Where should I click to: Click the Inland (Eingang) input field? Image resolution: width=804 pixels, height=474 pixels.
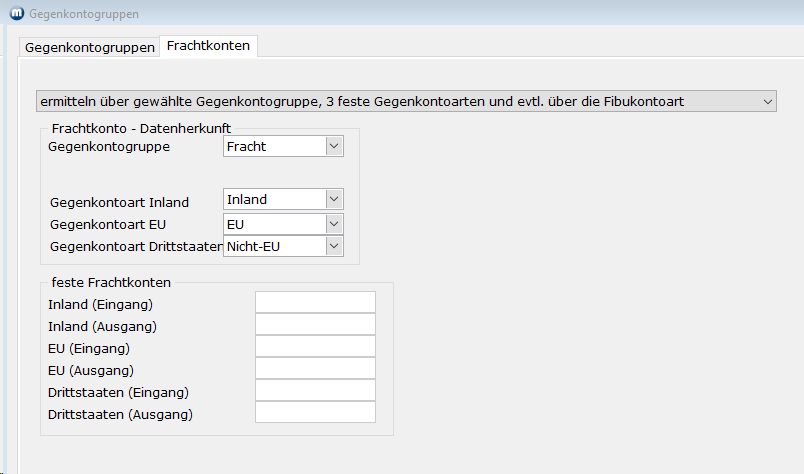click(x=315, y=303)
